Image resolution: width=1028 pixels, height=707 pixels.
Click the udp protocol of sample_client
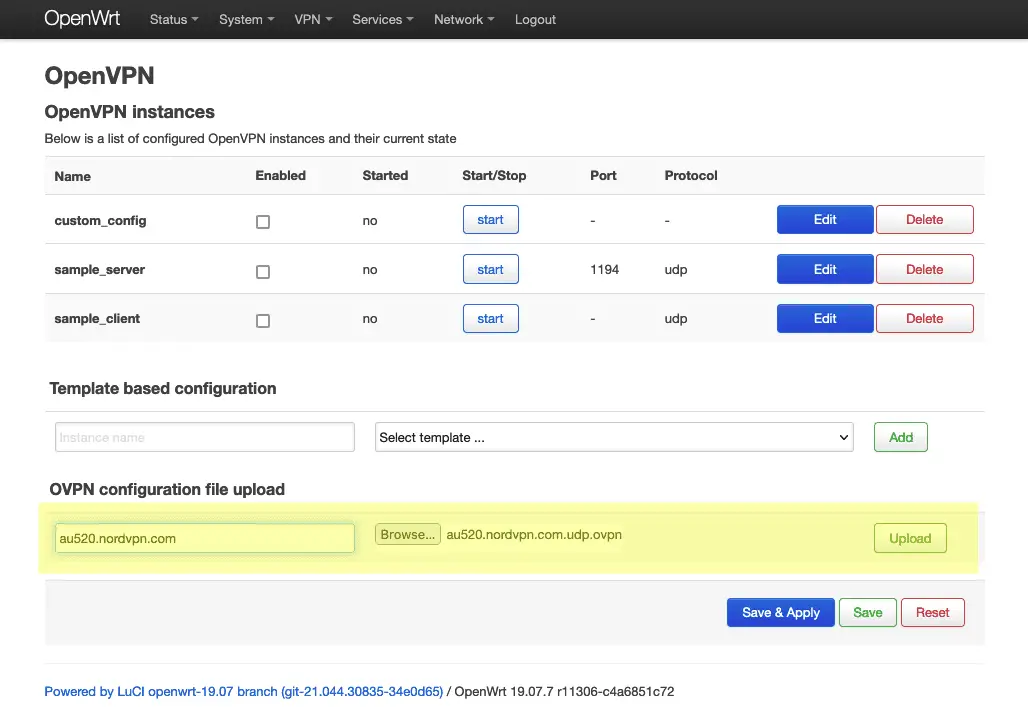point(676,319)
